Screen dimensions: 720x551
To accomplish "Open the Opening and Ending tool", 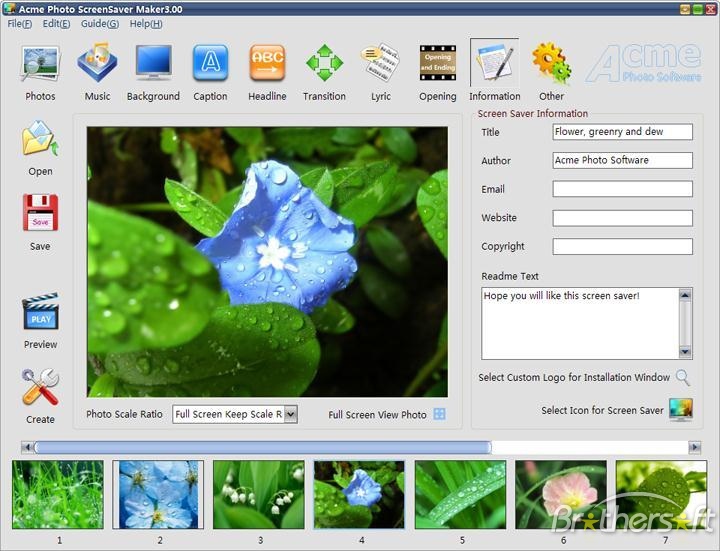I will point(438,63).
